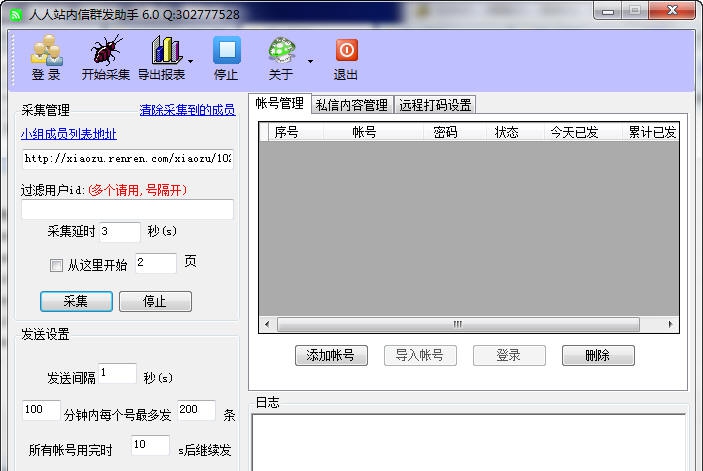Start collecting with the 开始采集 bug icon
Image resolution: width=703 pixels, height=471 pixels.
(x=106, y=57)
